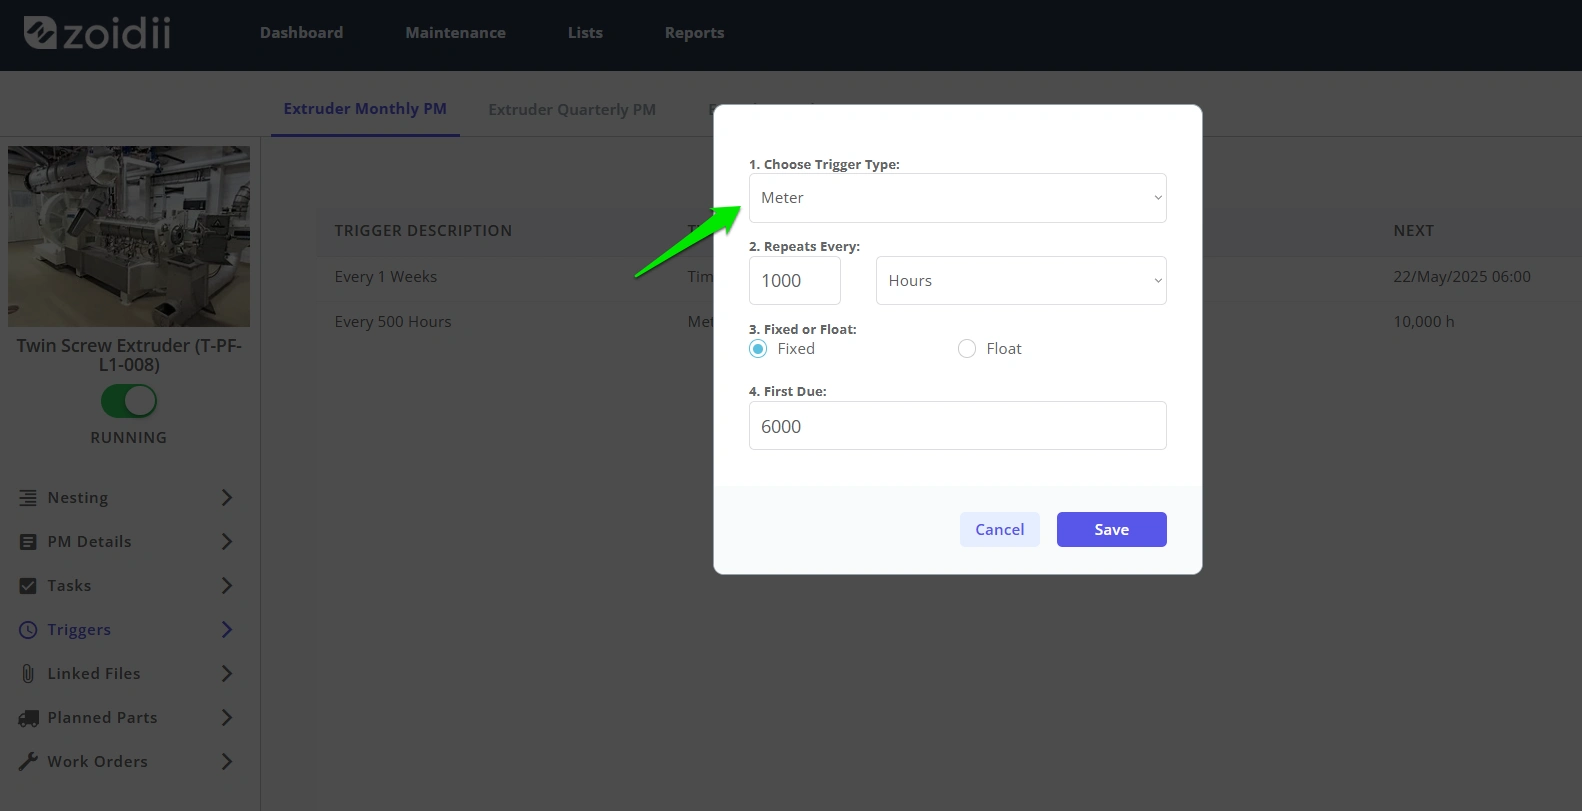This screenshot has height=811, width=1582.
Task: Switch to Extruder Quarterly PM tab
Action: (x=572, y=110)
